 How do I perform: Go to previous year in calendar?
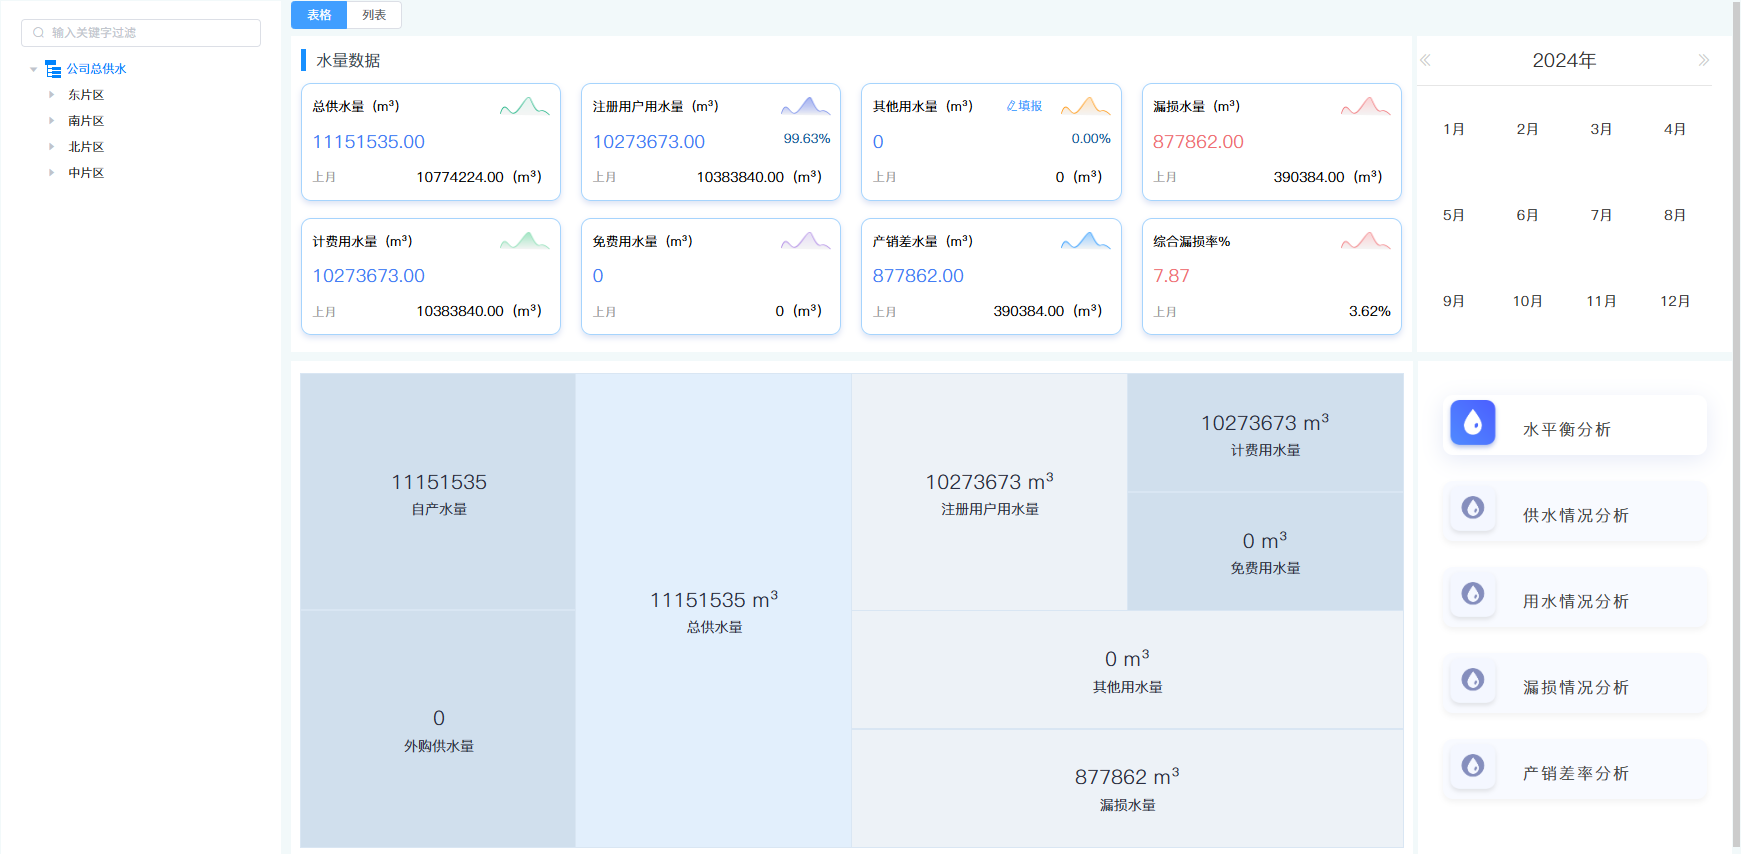[x=1425, y=61]
